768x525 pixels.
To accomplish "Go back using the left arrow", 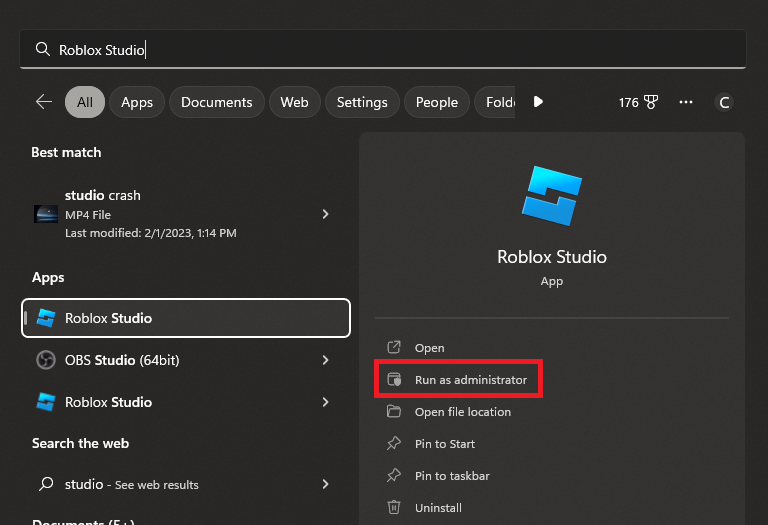I will coord(44,102).
